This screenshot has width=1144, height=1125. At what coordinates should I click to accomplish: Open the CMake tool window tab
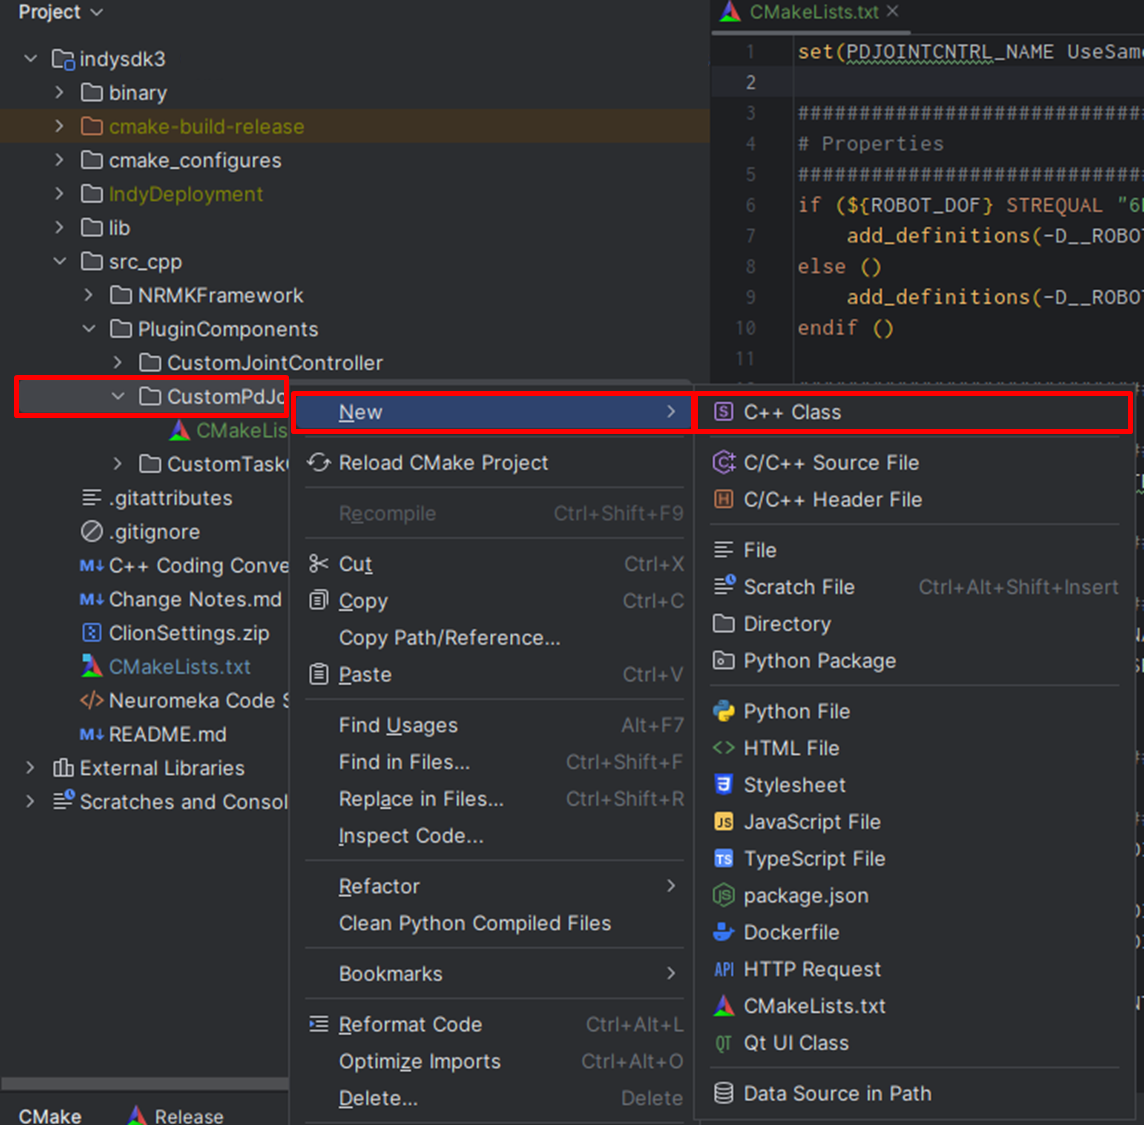[x=50, y=1116]
